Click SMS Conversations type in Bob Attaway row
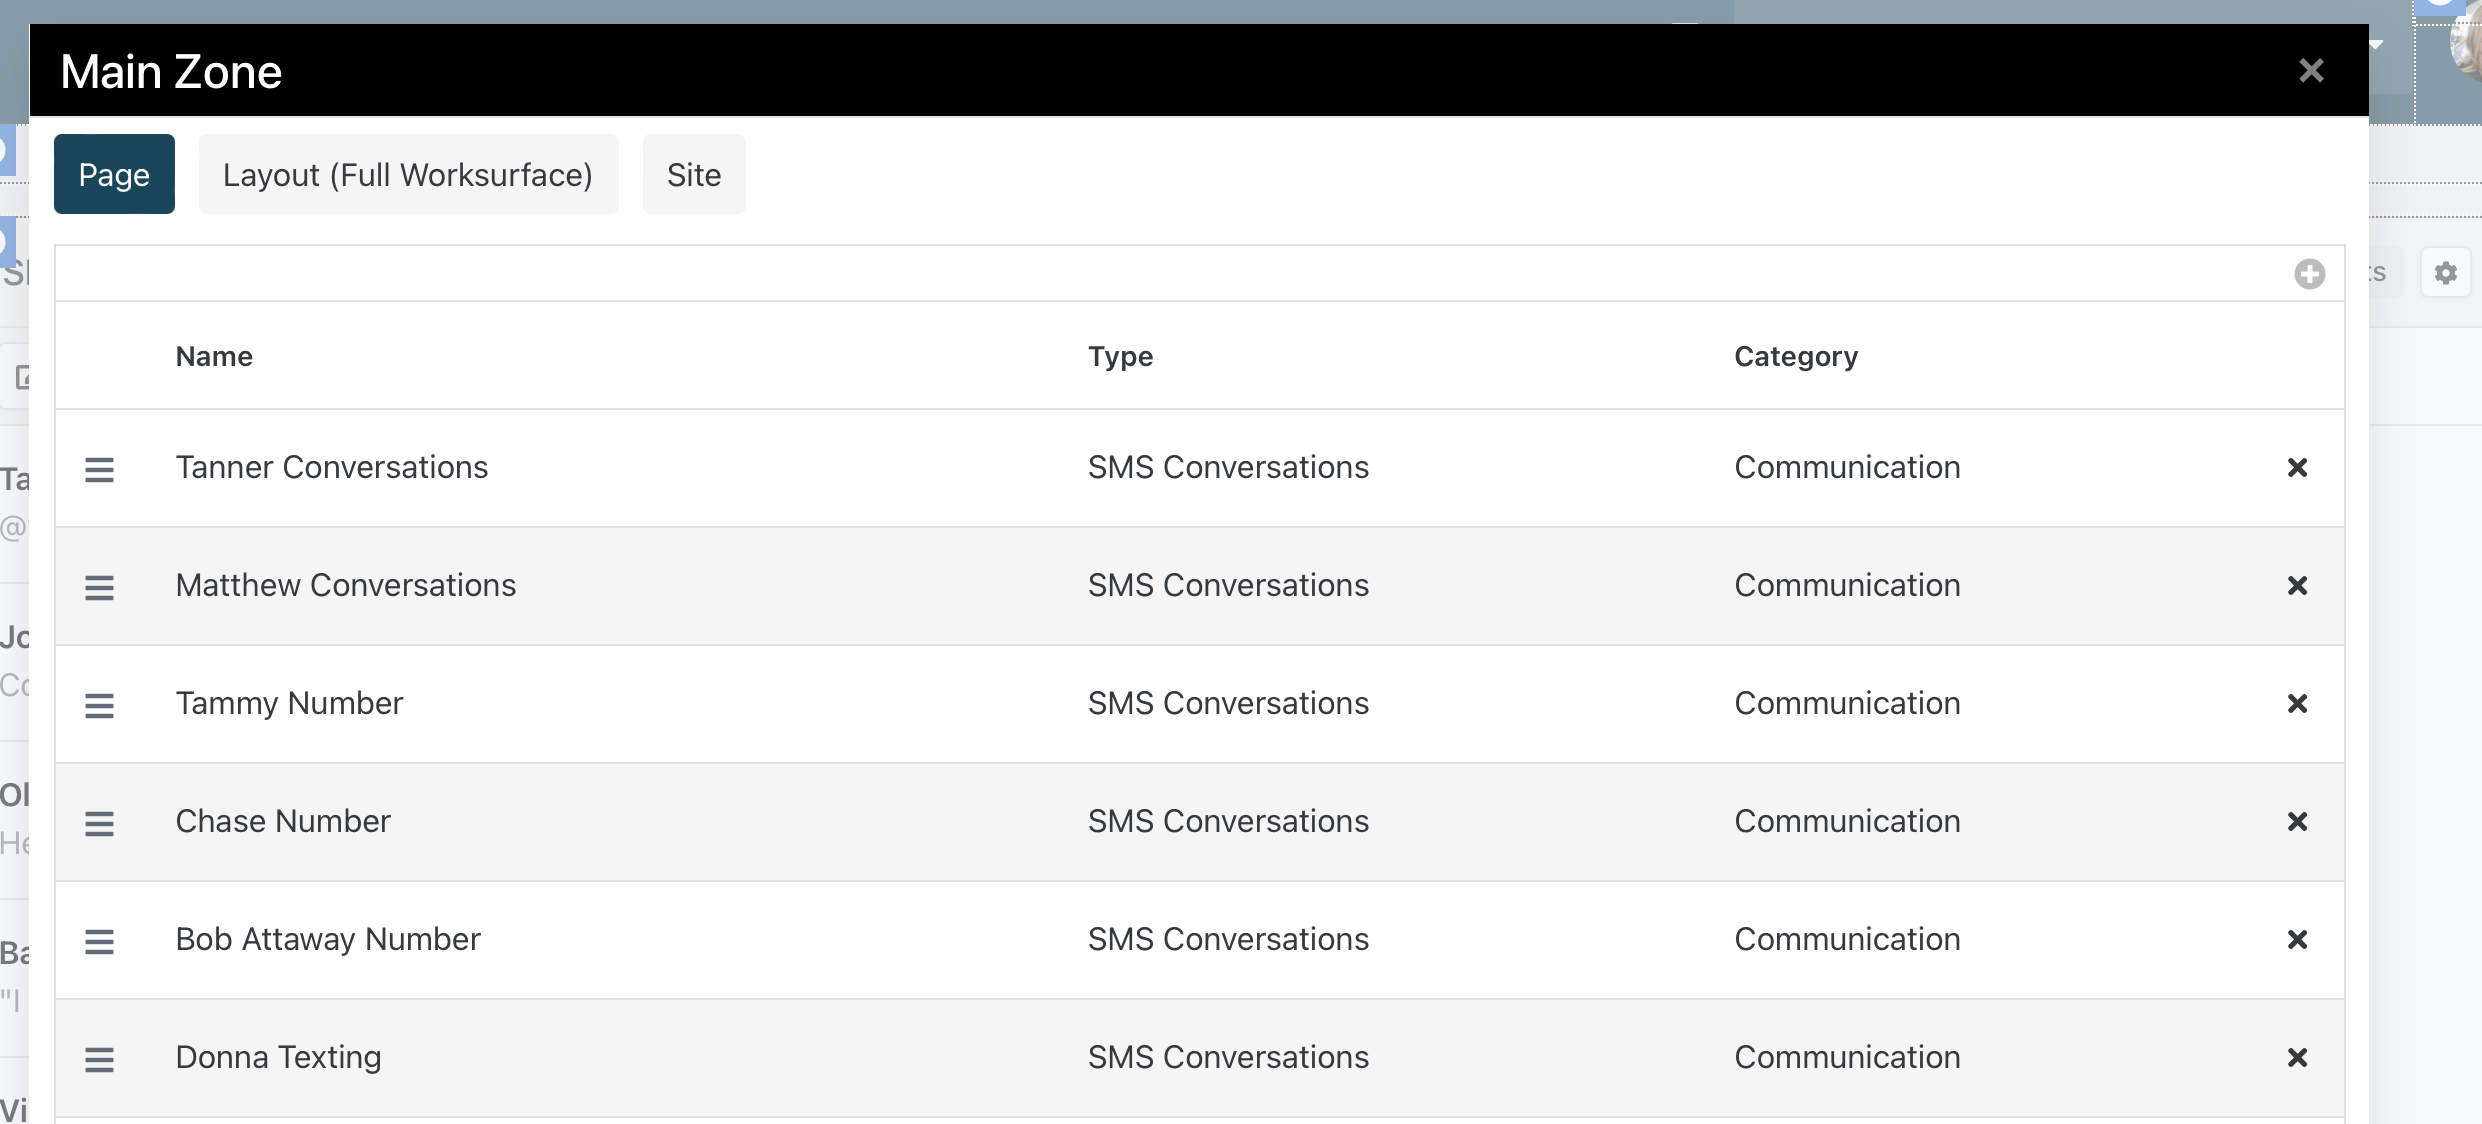 pyautogui.click(x=1228, y=939)
